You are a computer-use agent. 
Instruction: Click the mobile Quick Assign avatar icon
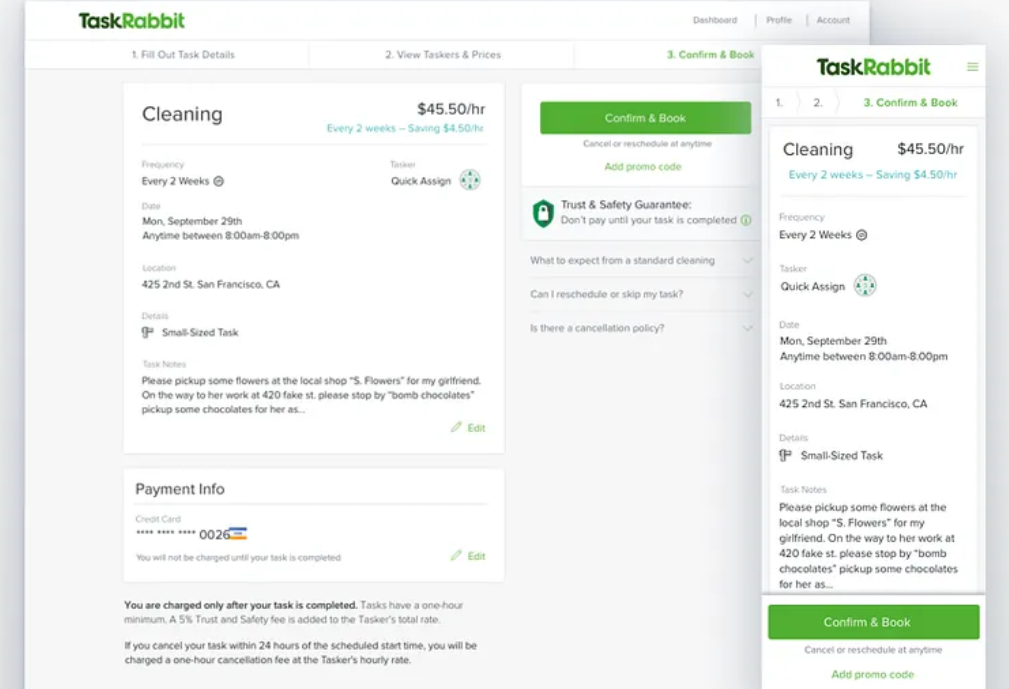tap(865, 285)
